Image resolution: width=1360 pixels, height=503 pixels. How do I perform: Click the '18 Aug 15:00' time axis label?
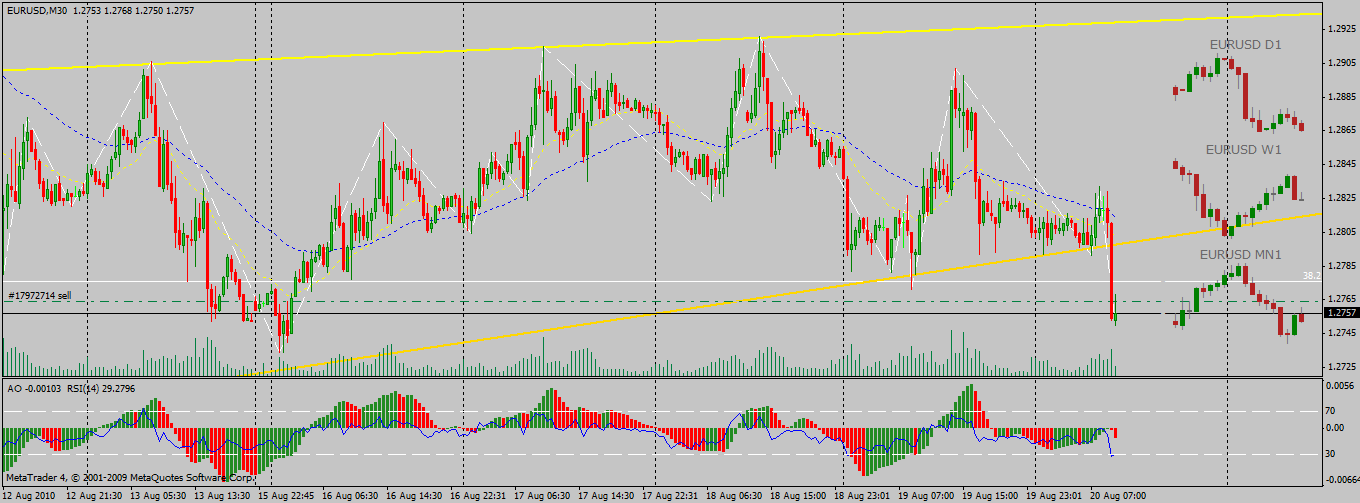coord(799,495)
